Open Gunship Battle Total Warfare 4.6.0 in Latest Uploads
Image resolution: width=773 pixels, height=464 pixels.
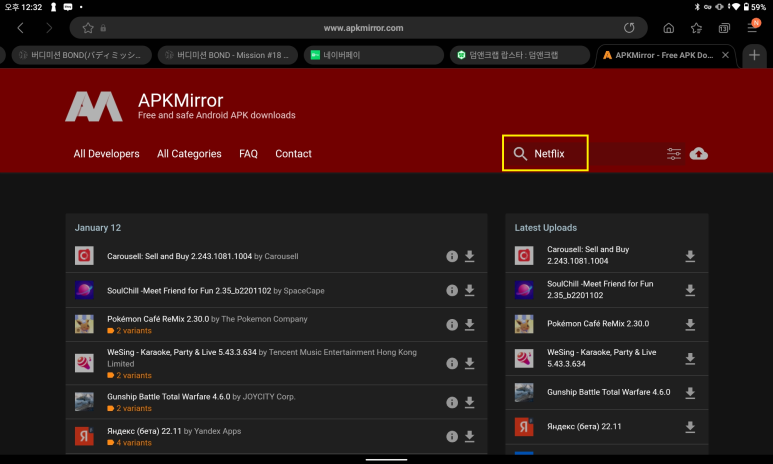tap(608, 393)
